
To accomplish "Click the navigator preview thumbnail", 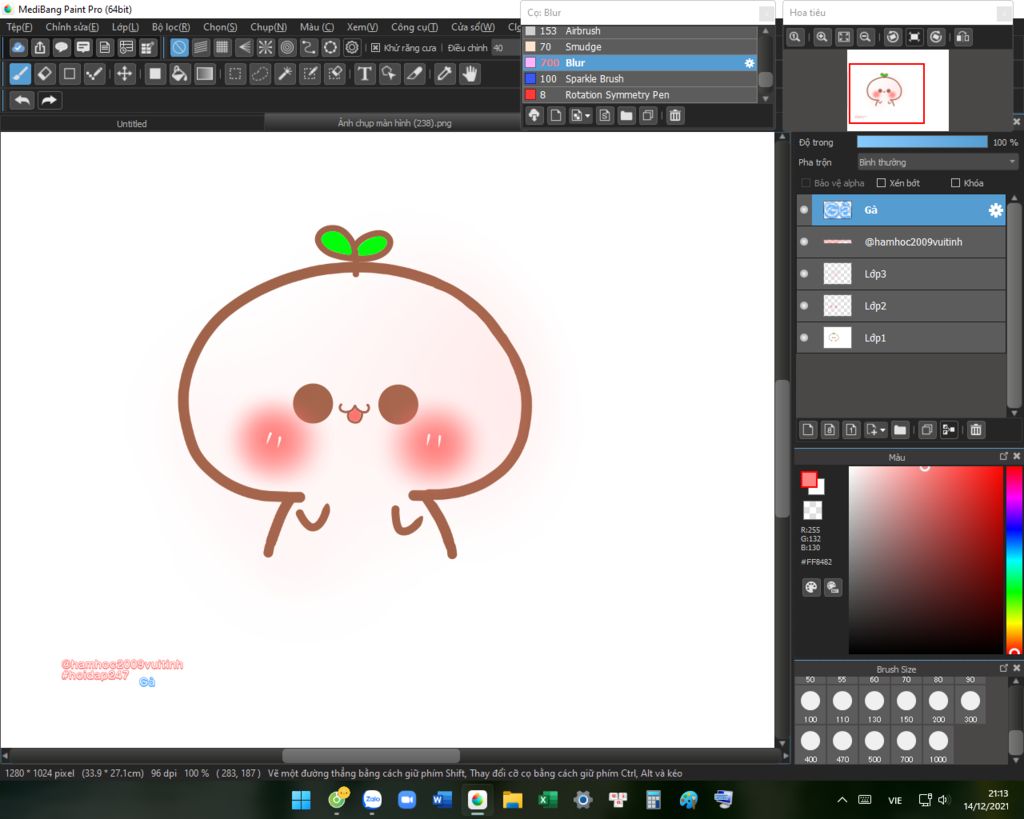I will [898, 90].
